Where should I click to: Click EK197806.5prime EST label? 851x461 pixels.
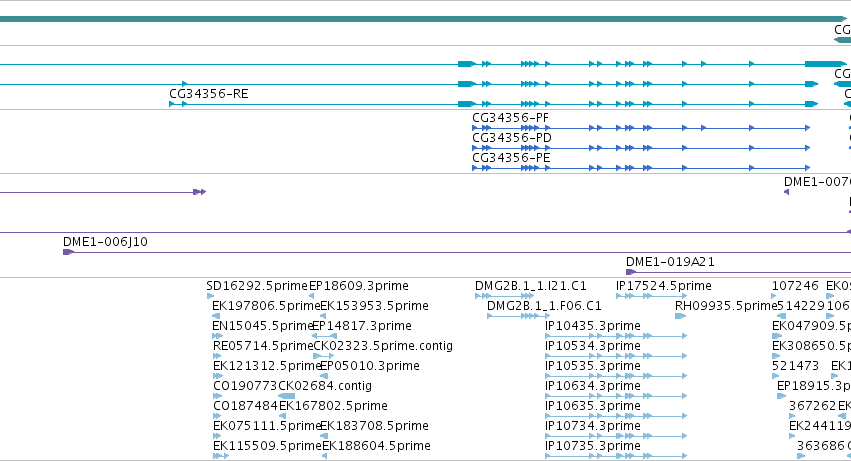coord(266,306)
